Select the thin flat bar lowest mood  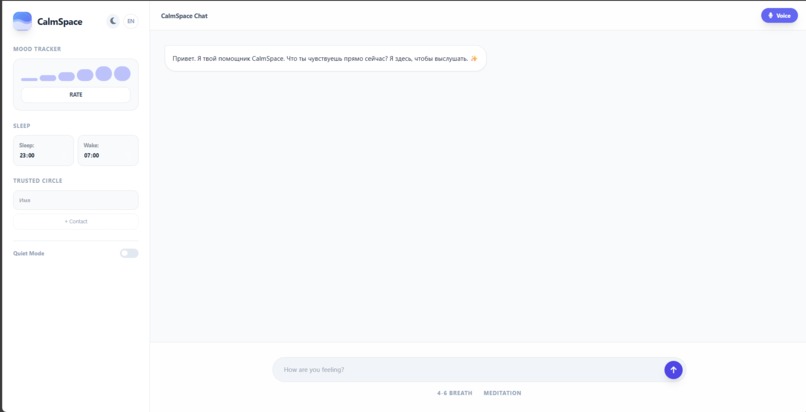29,79
